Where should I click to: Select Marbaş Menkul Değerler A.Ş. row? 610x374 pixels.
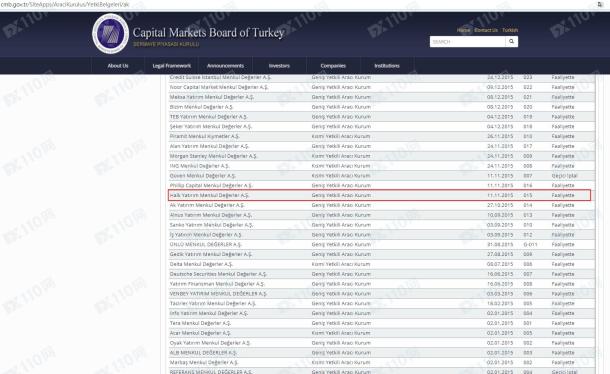(382, 363)
